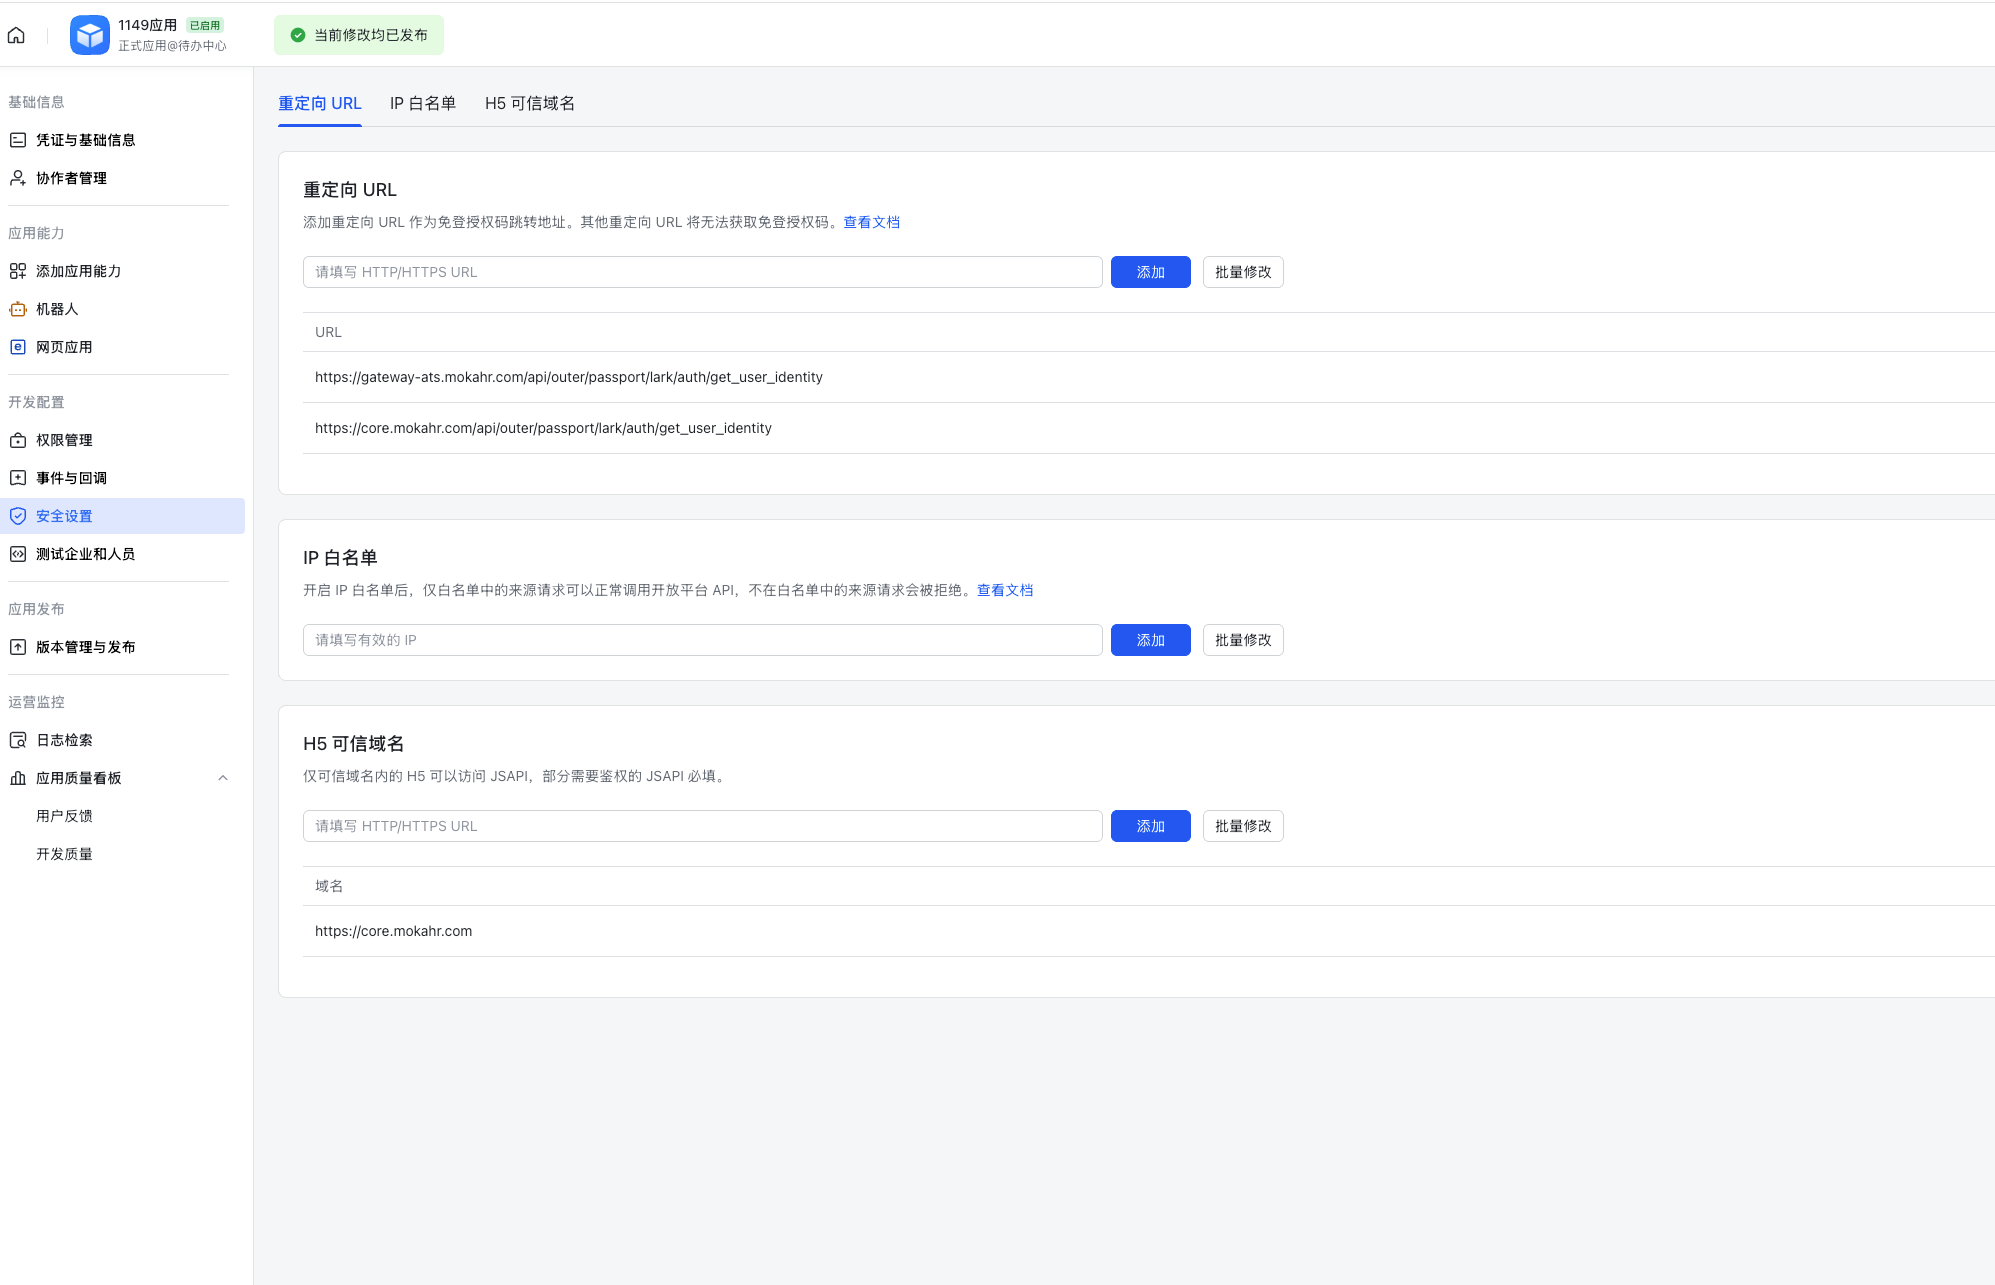Screen dimensions: 1995x1285
Task: Click 添加 button for 重定向 URL
Action: 1150,272
